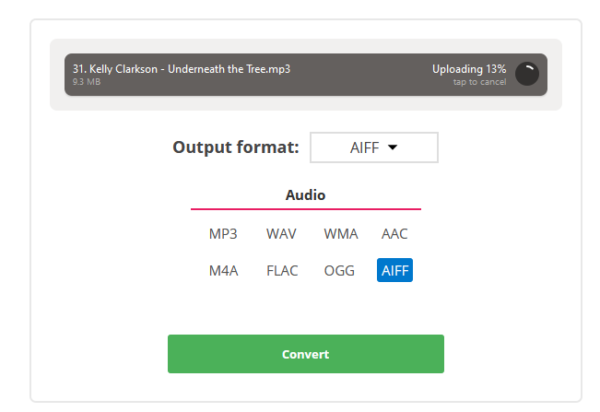Pick the WMA format option
This screenshot has width=600, height=412.
340,234
